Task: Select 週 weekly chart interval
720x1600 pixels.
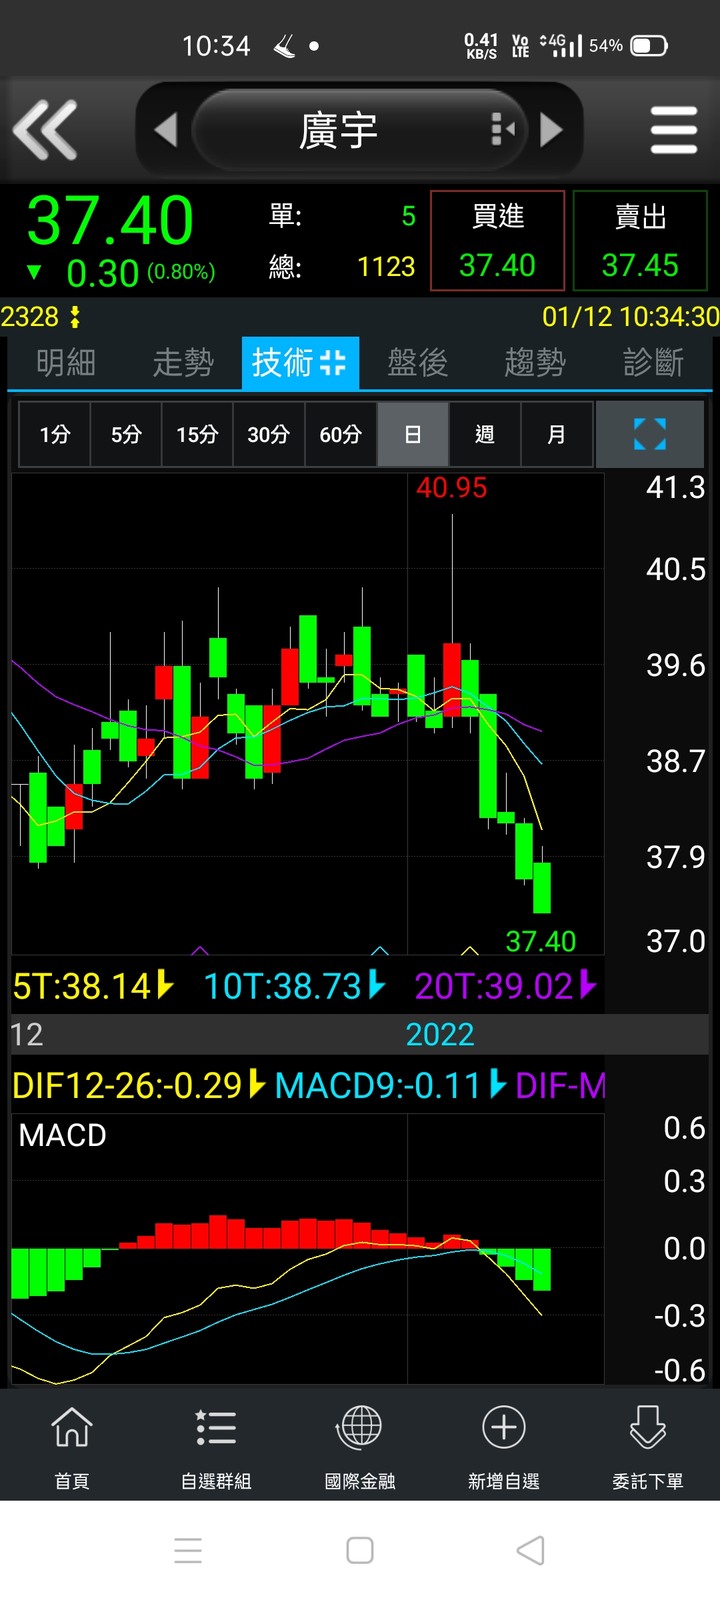Action: point(484,434)
